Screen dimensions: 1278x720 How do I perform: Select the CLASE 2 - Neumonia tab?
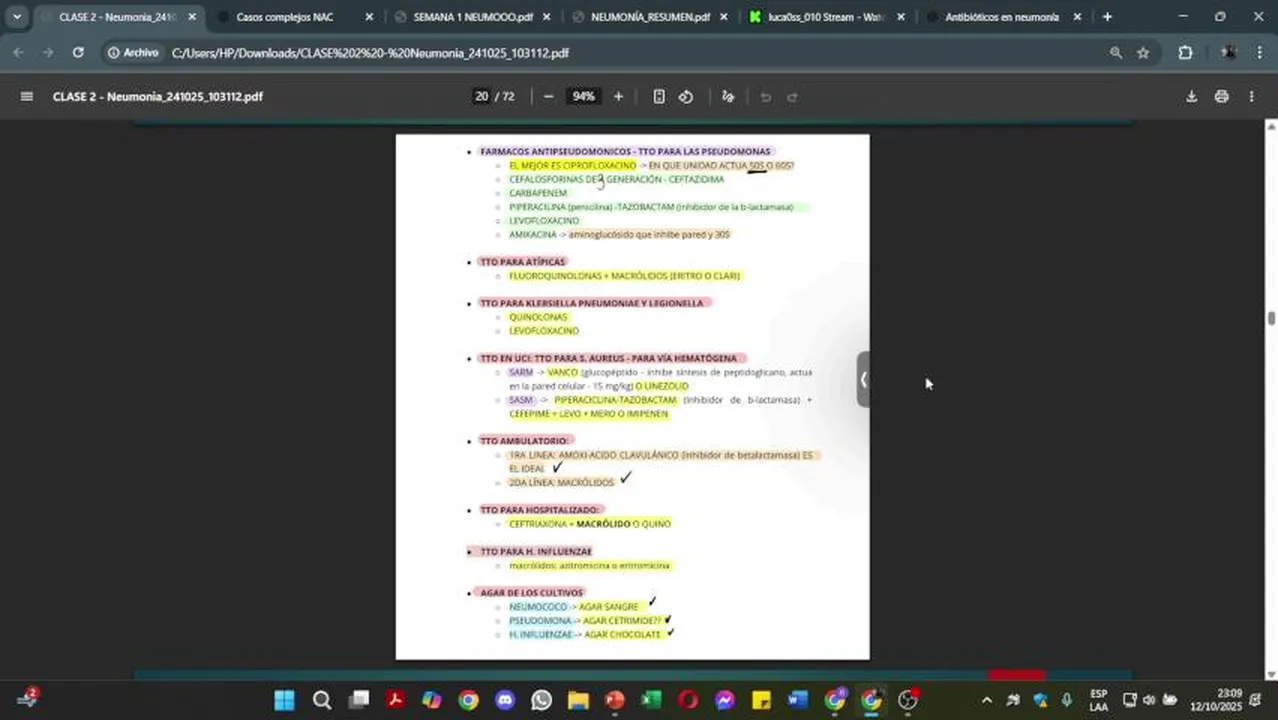[x=117, y=17]
